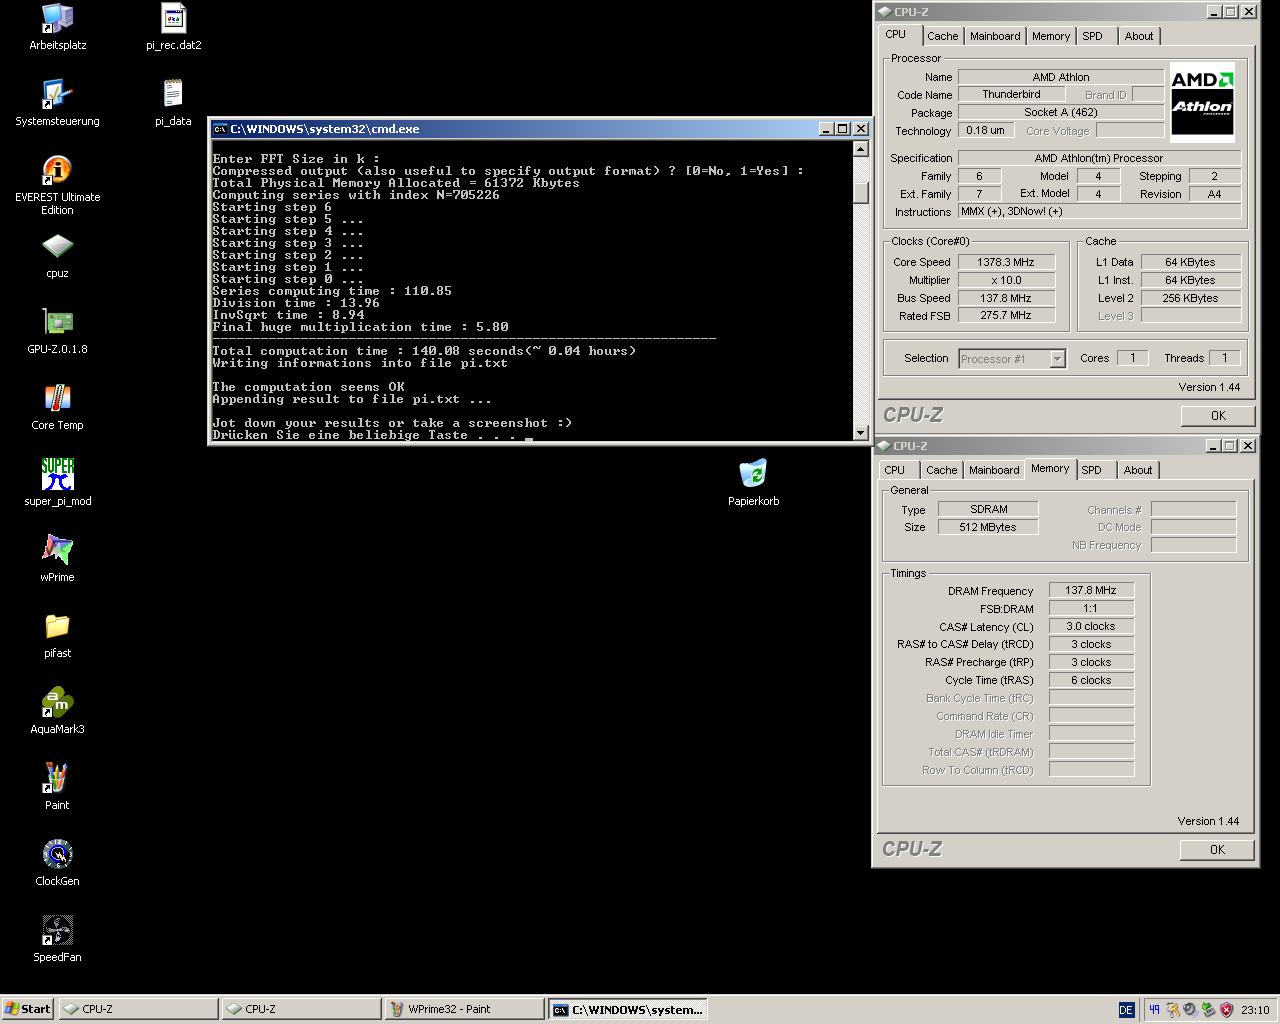Click the memory Size 512 MBytes field
Screen dimensions: 1280x1024
coord(988,527)
